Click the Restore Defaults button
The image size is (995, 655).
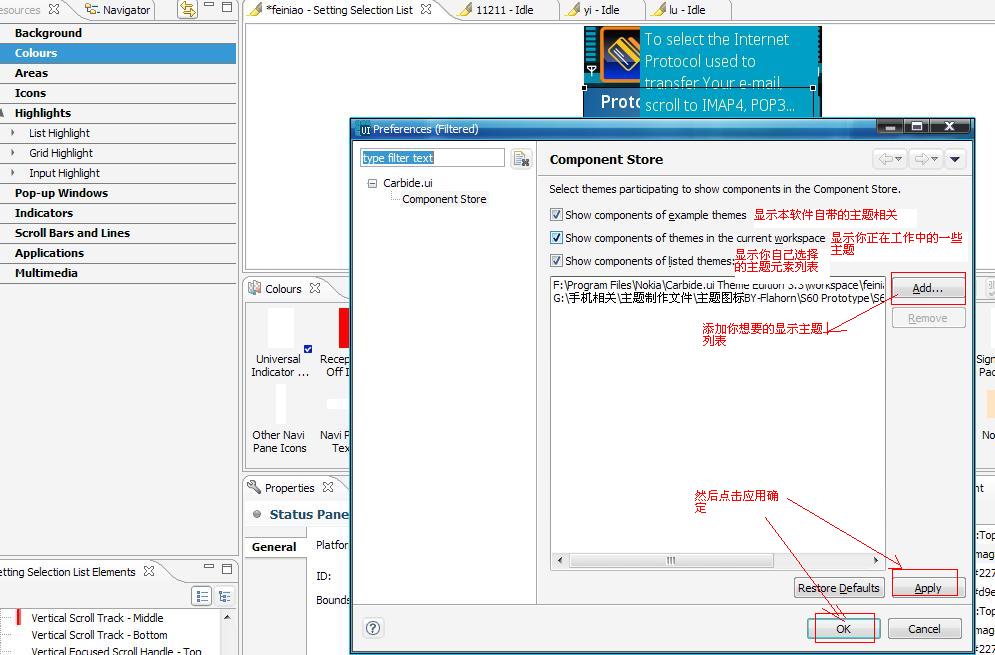(x=839, y=588)
